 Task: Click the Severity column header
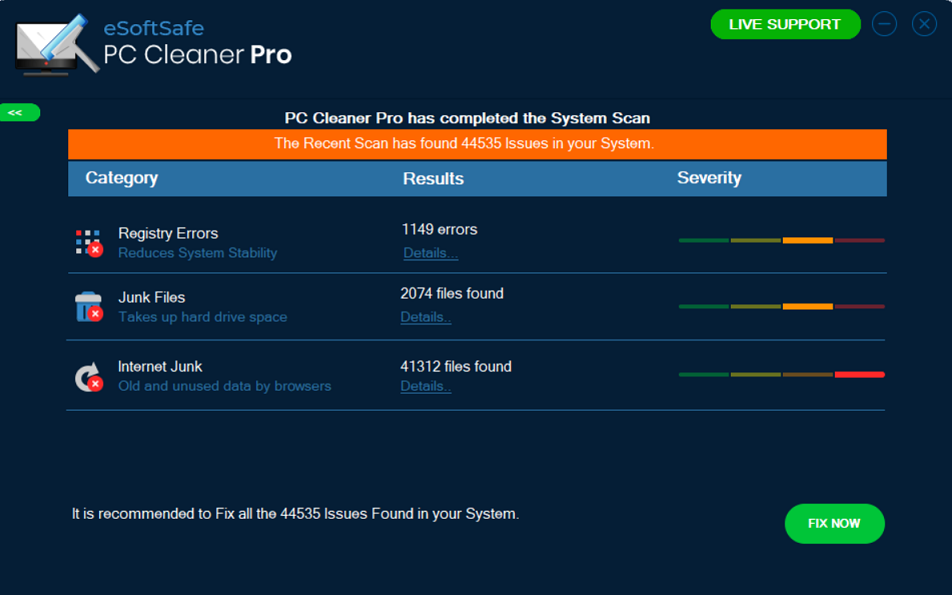point(709,178)
